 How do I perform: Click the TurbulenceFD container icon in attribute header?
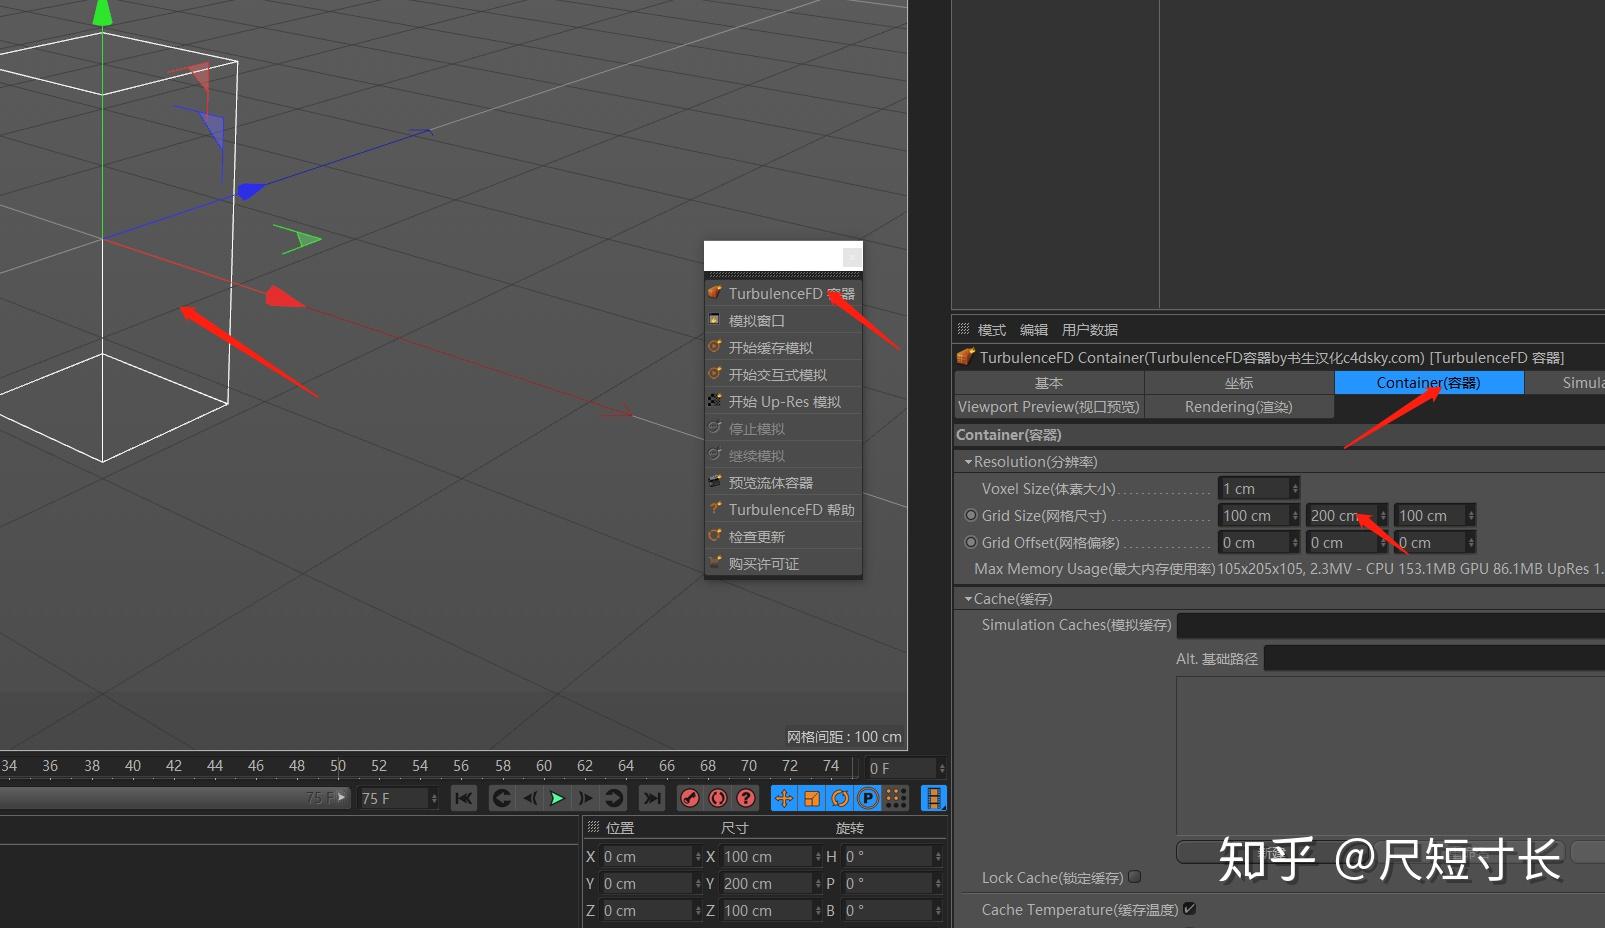[x=965, y=357]
